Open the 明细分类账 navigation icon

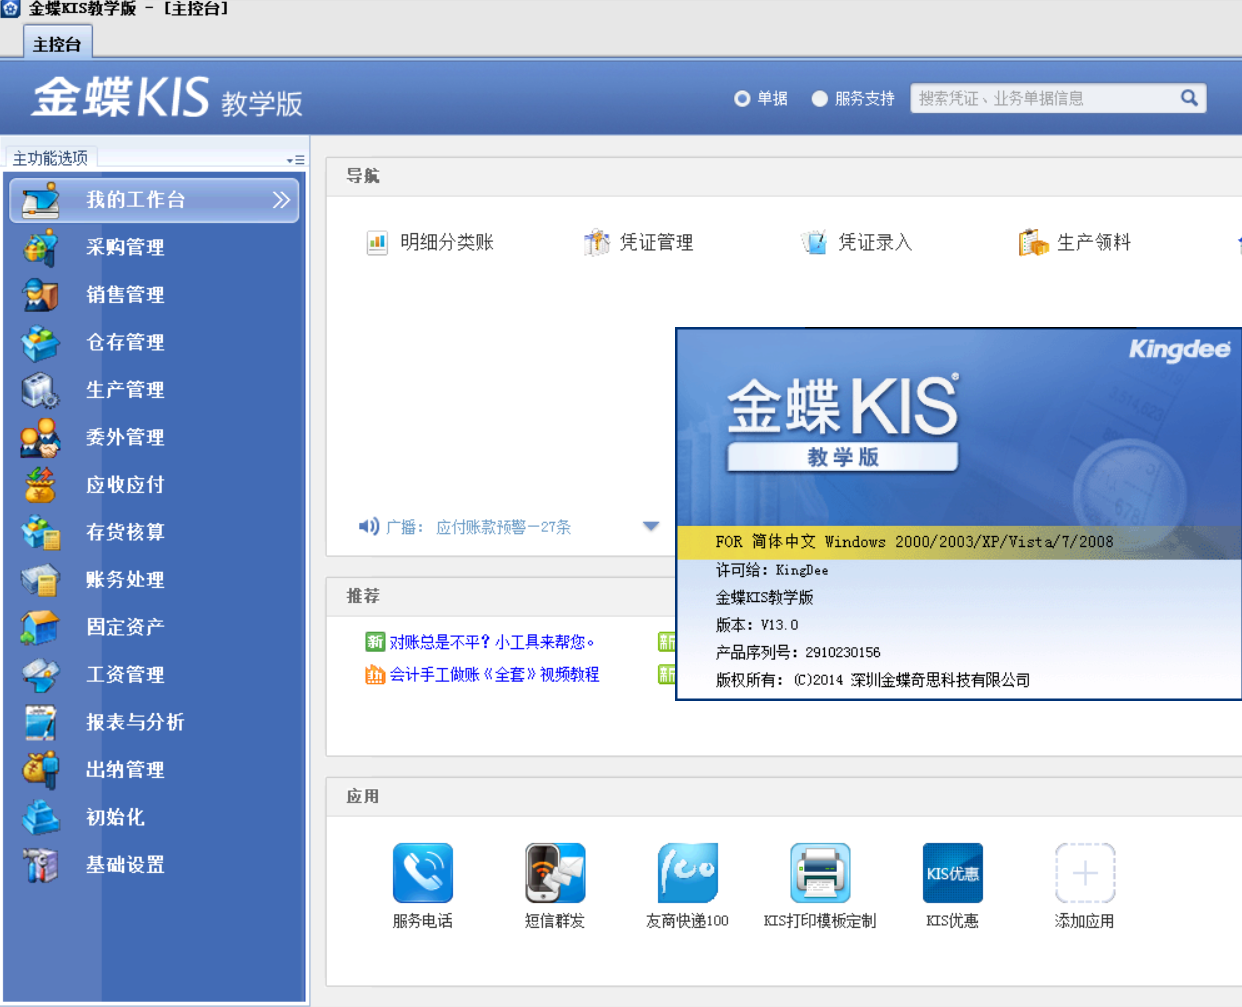377,243
